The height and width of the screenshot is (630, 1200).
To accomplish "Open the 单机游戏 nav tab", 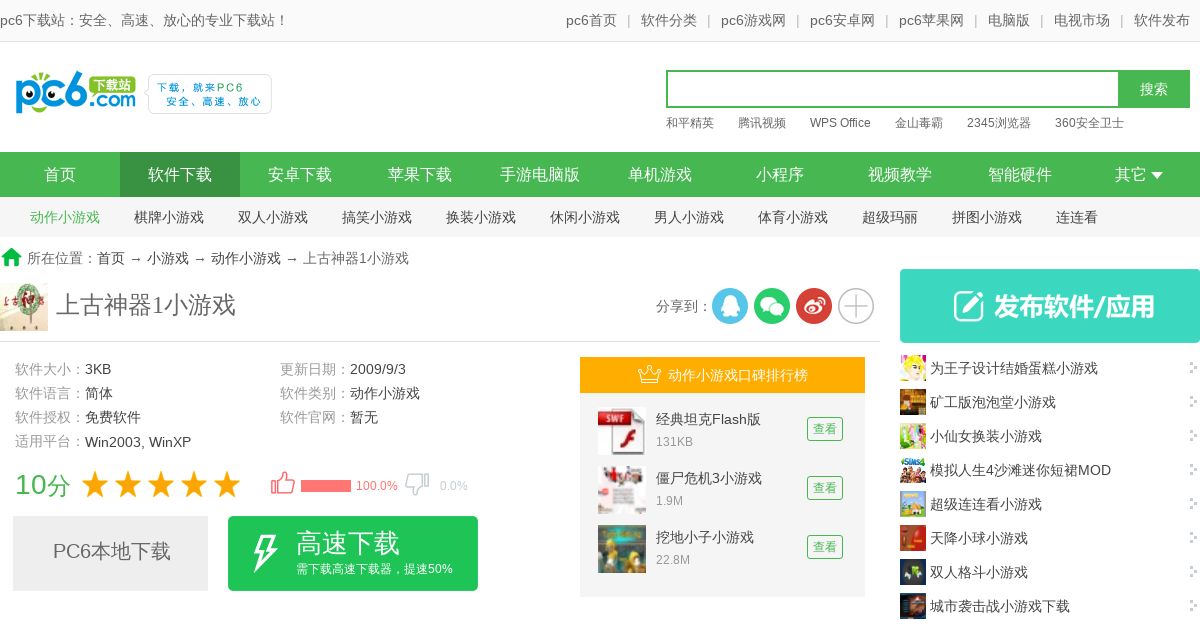I will point(660,174).
